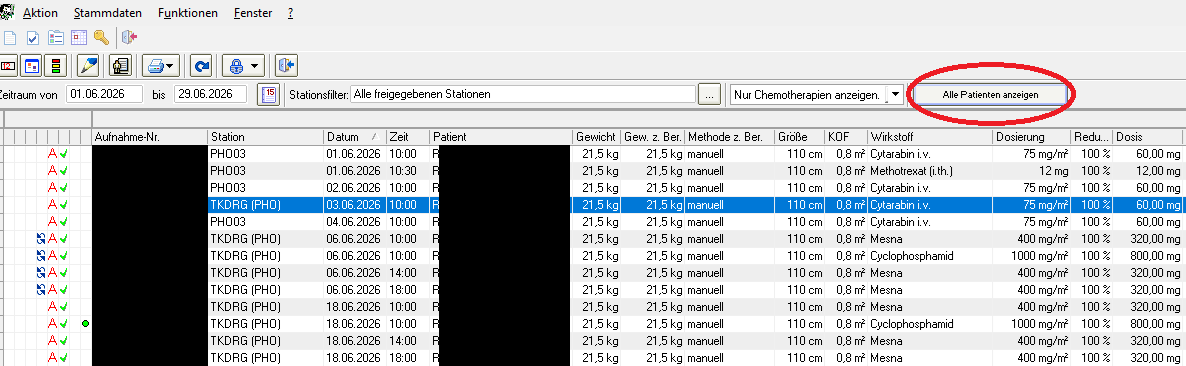
Task: Click the golden key icon
Action: 101,37
